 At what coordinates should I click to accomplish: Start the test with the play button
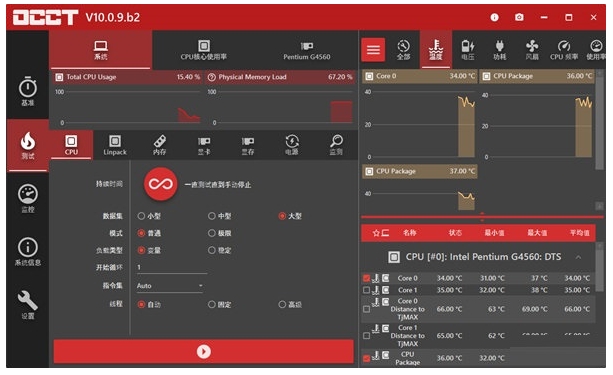(204, 352)
